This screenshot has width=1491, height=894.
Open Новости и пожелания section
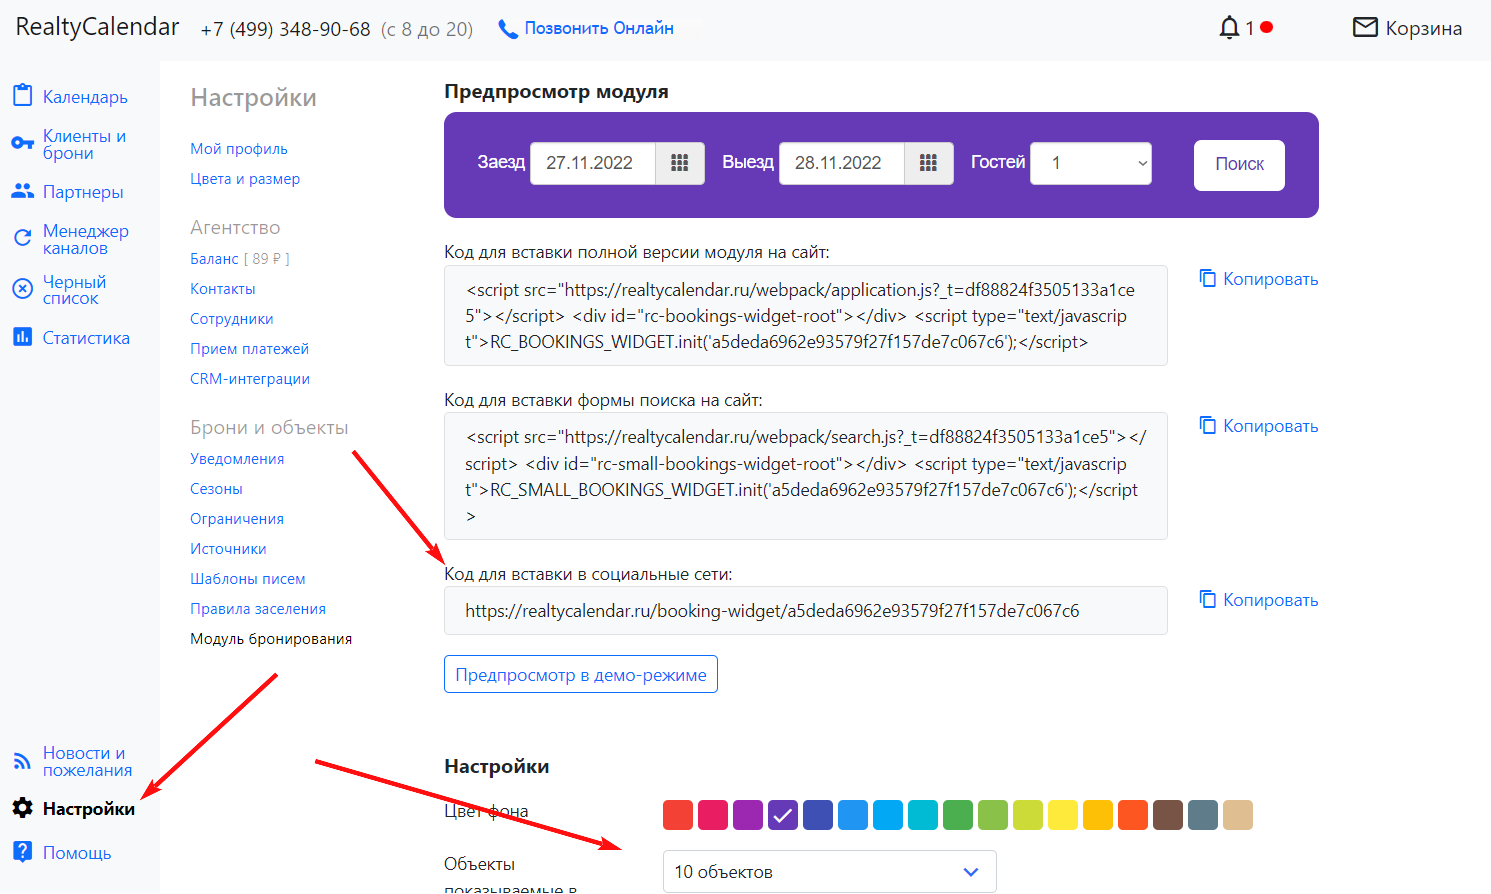click(x=88, y=761)
